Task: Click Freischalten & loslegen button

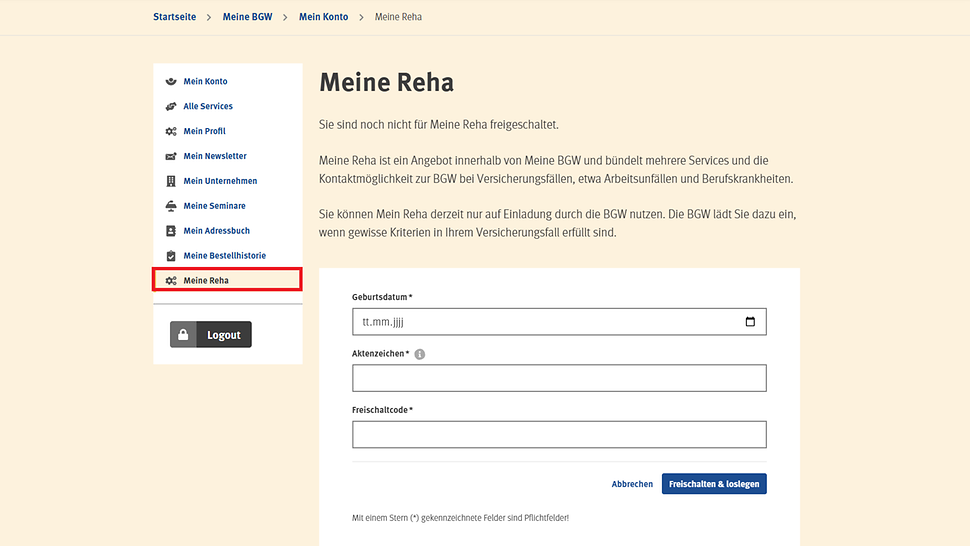Action: [x=714, y=484]
